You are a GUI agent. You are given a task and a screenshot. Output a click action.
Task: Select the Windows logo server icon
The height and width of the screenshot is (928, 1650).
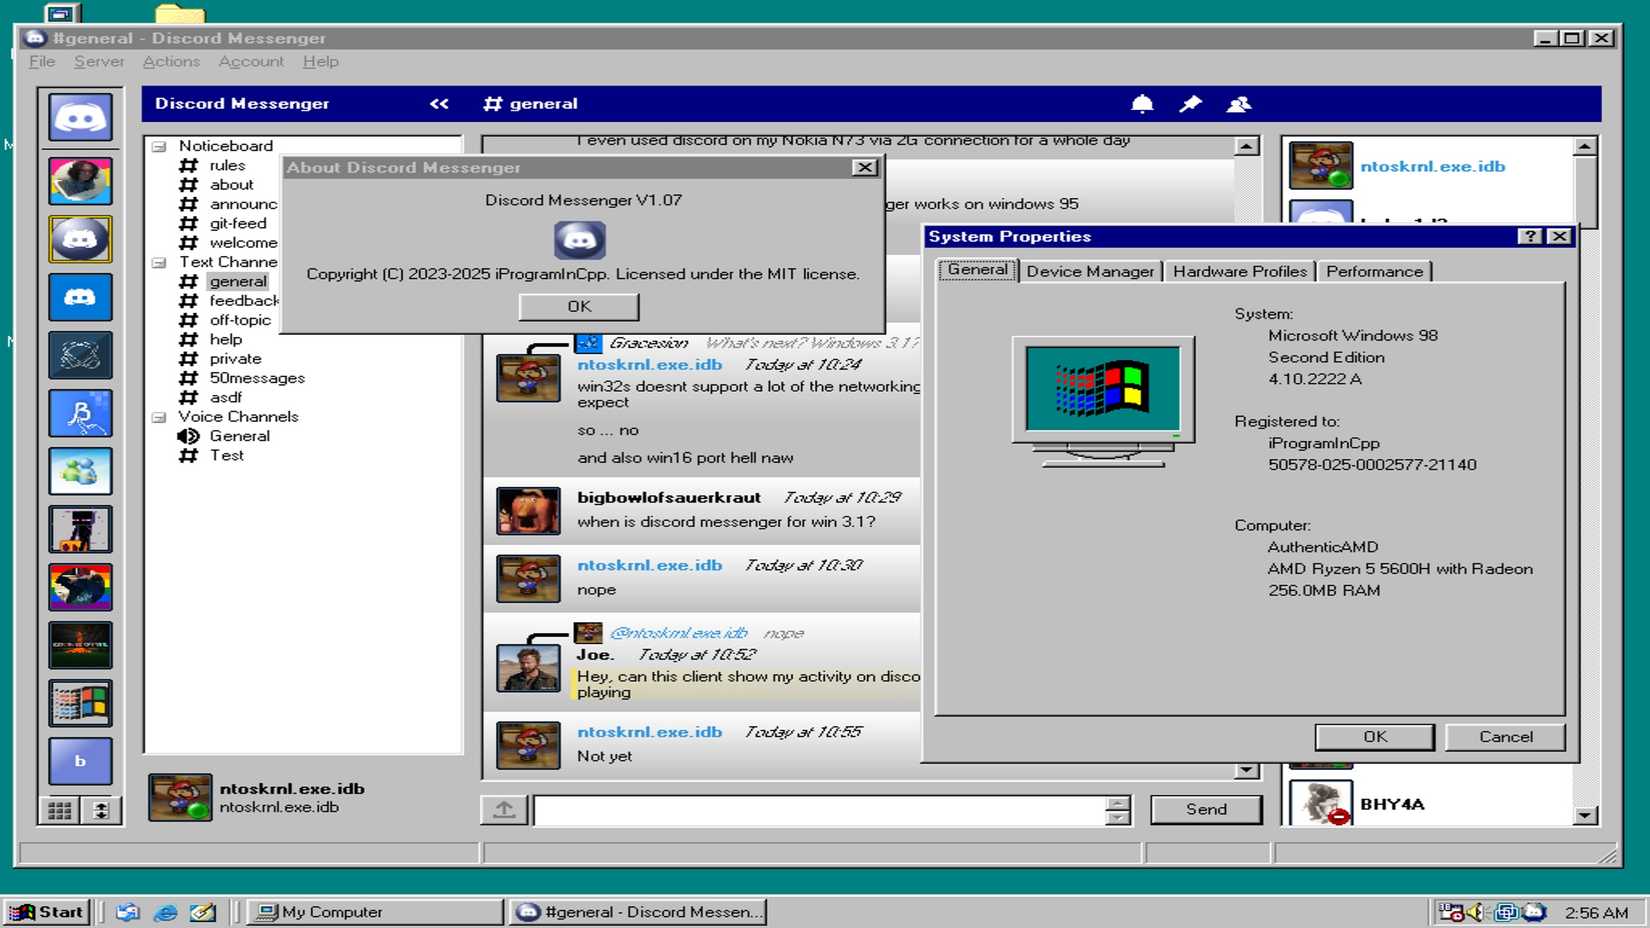pos(80,703)
